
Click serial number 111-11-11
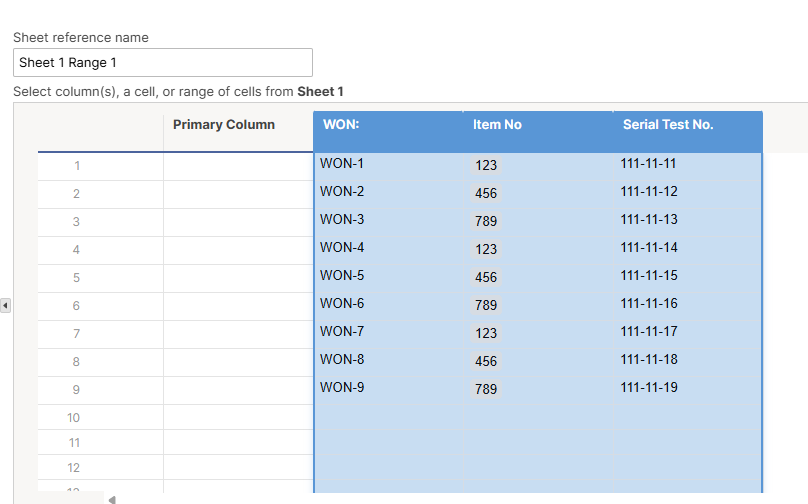[687, 166]
